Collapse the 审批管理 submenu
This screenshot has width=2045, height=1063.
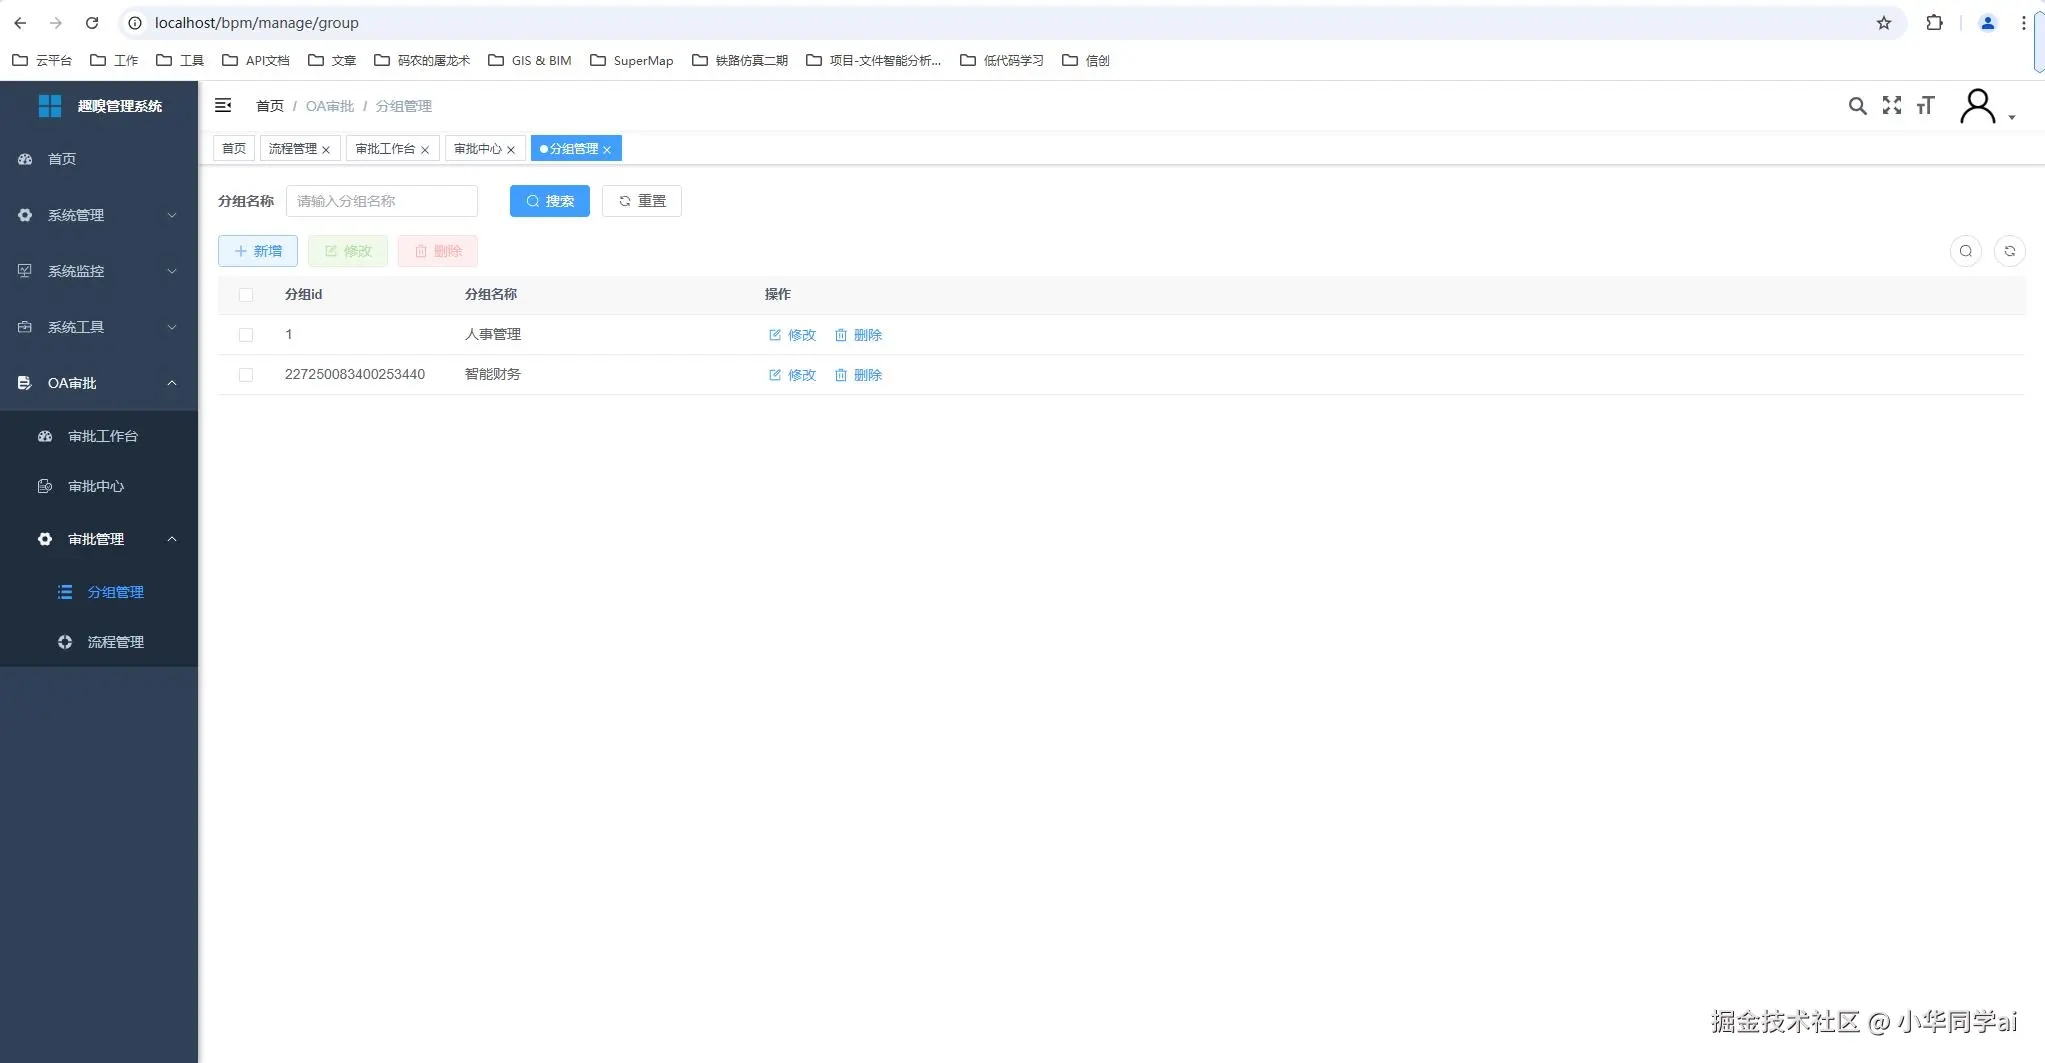(x=99, y=539)
